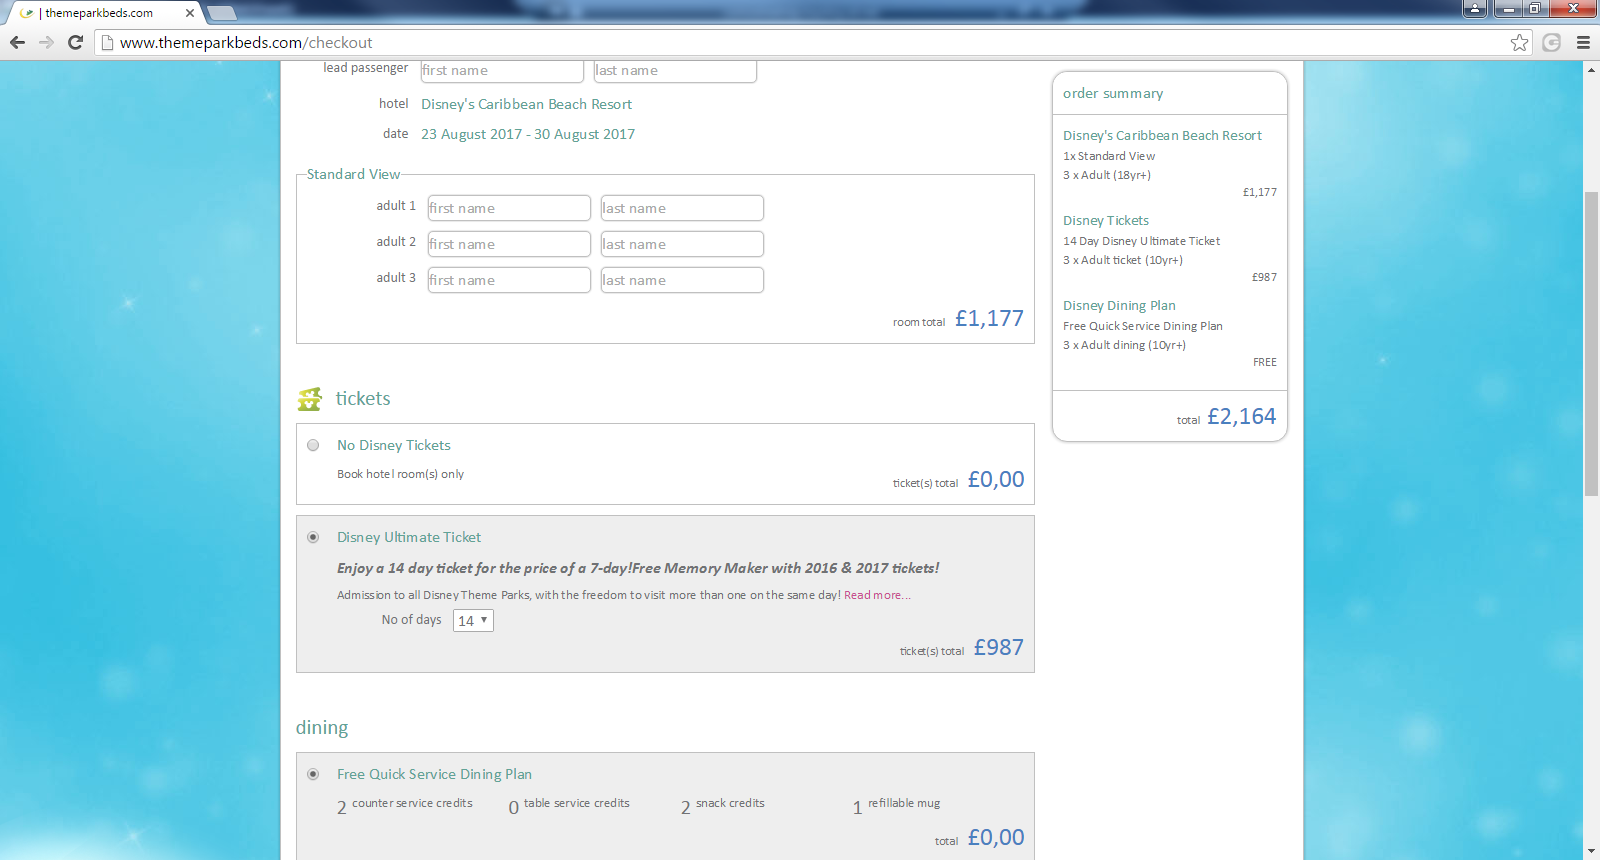The height and width of the screenshot is (860, 1600).
Task: Select the themeparkbeds.com tab
Action: 105,13
